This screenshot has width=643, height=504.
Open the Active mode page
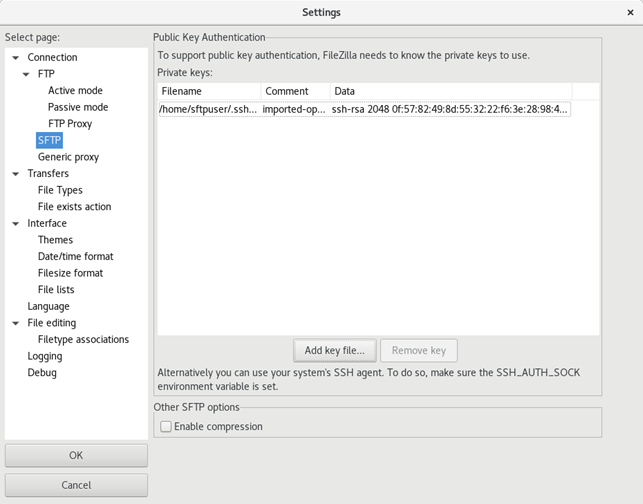point(75,91)
